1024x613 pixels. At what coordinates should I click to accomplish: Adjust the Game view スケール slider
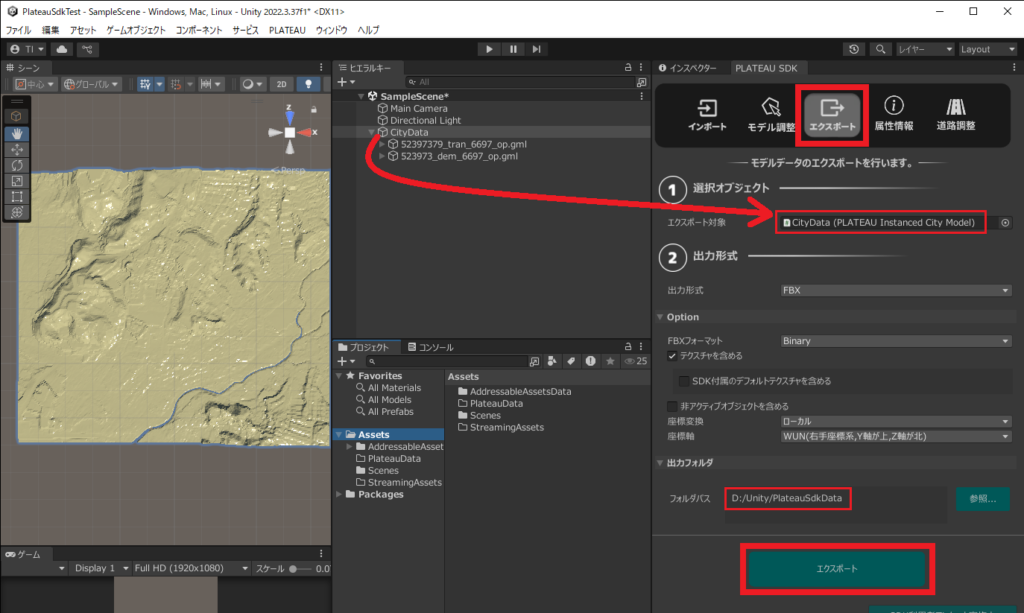point(302,569)
